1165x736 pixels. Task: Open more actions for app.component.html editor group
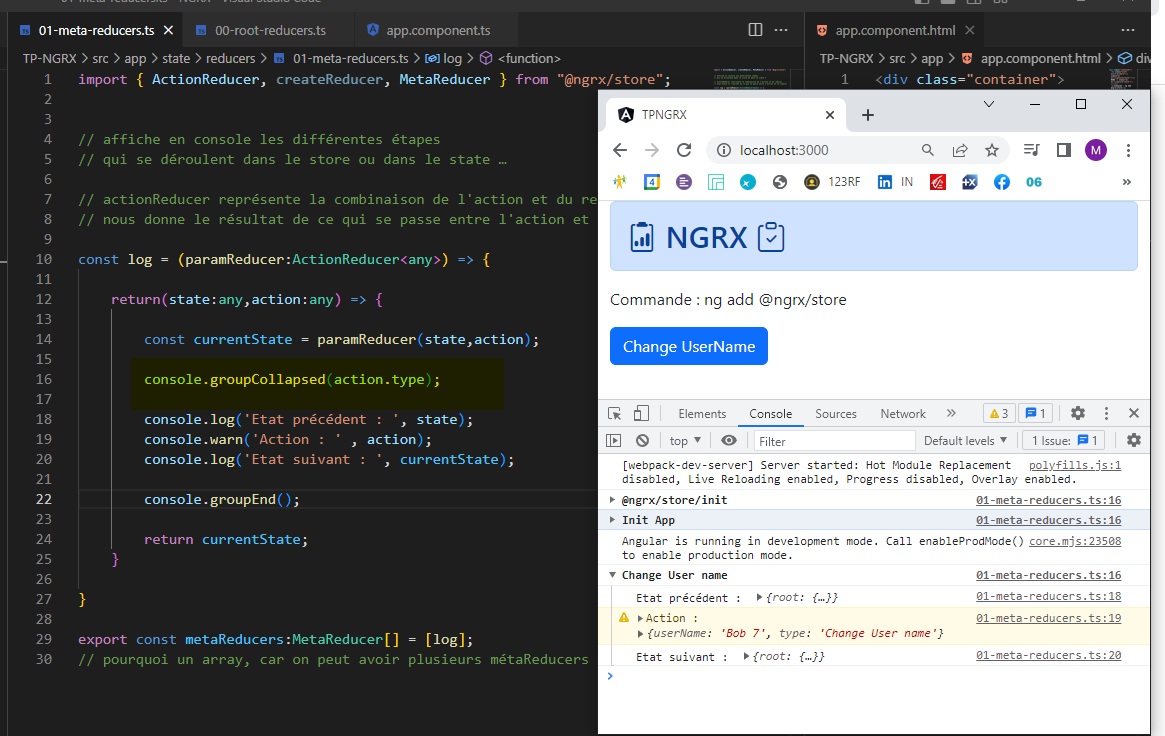pos(1128,30)
